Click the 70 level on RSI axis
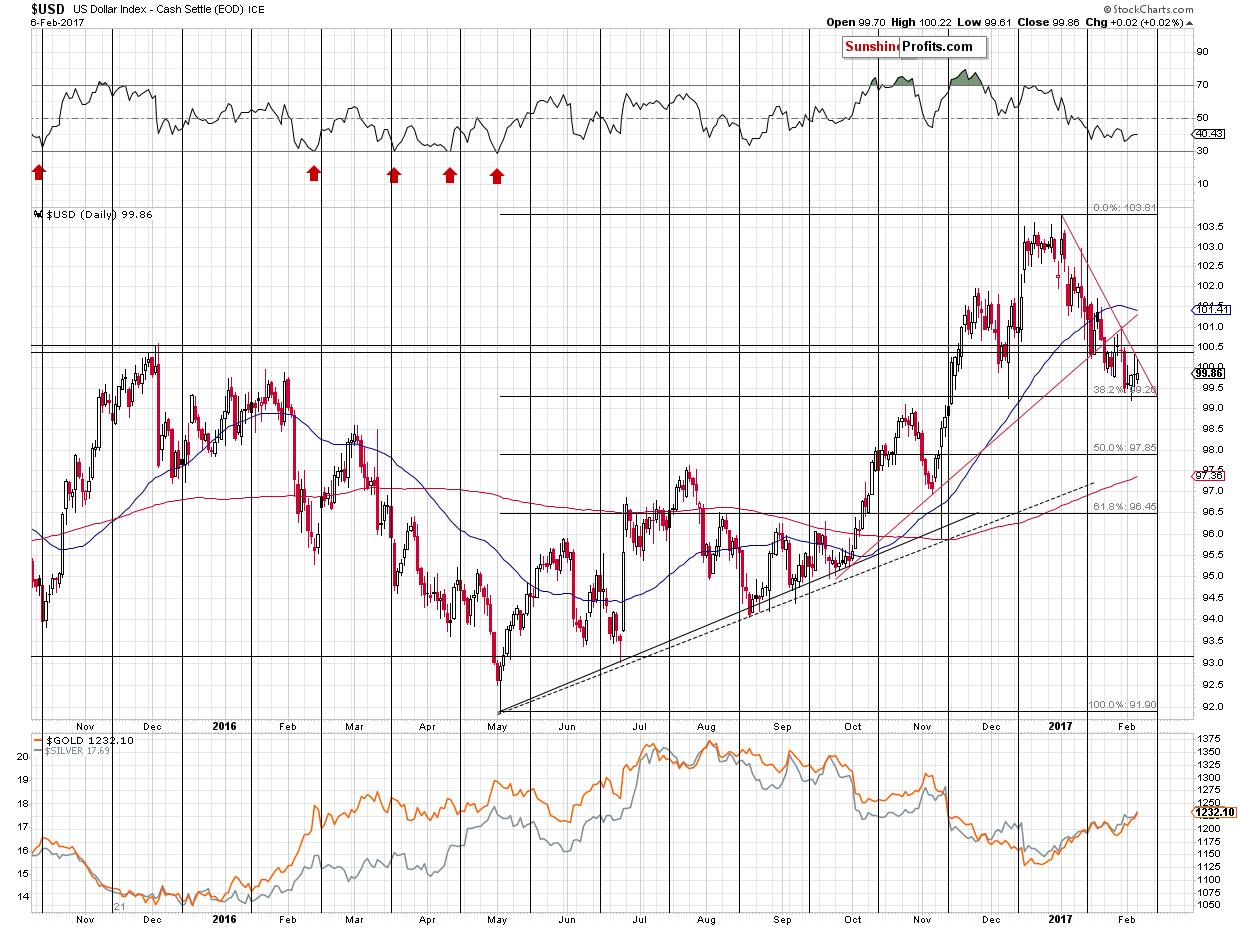Screen dimensions: 1240x928 [x=1201, y=85]
